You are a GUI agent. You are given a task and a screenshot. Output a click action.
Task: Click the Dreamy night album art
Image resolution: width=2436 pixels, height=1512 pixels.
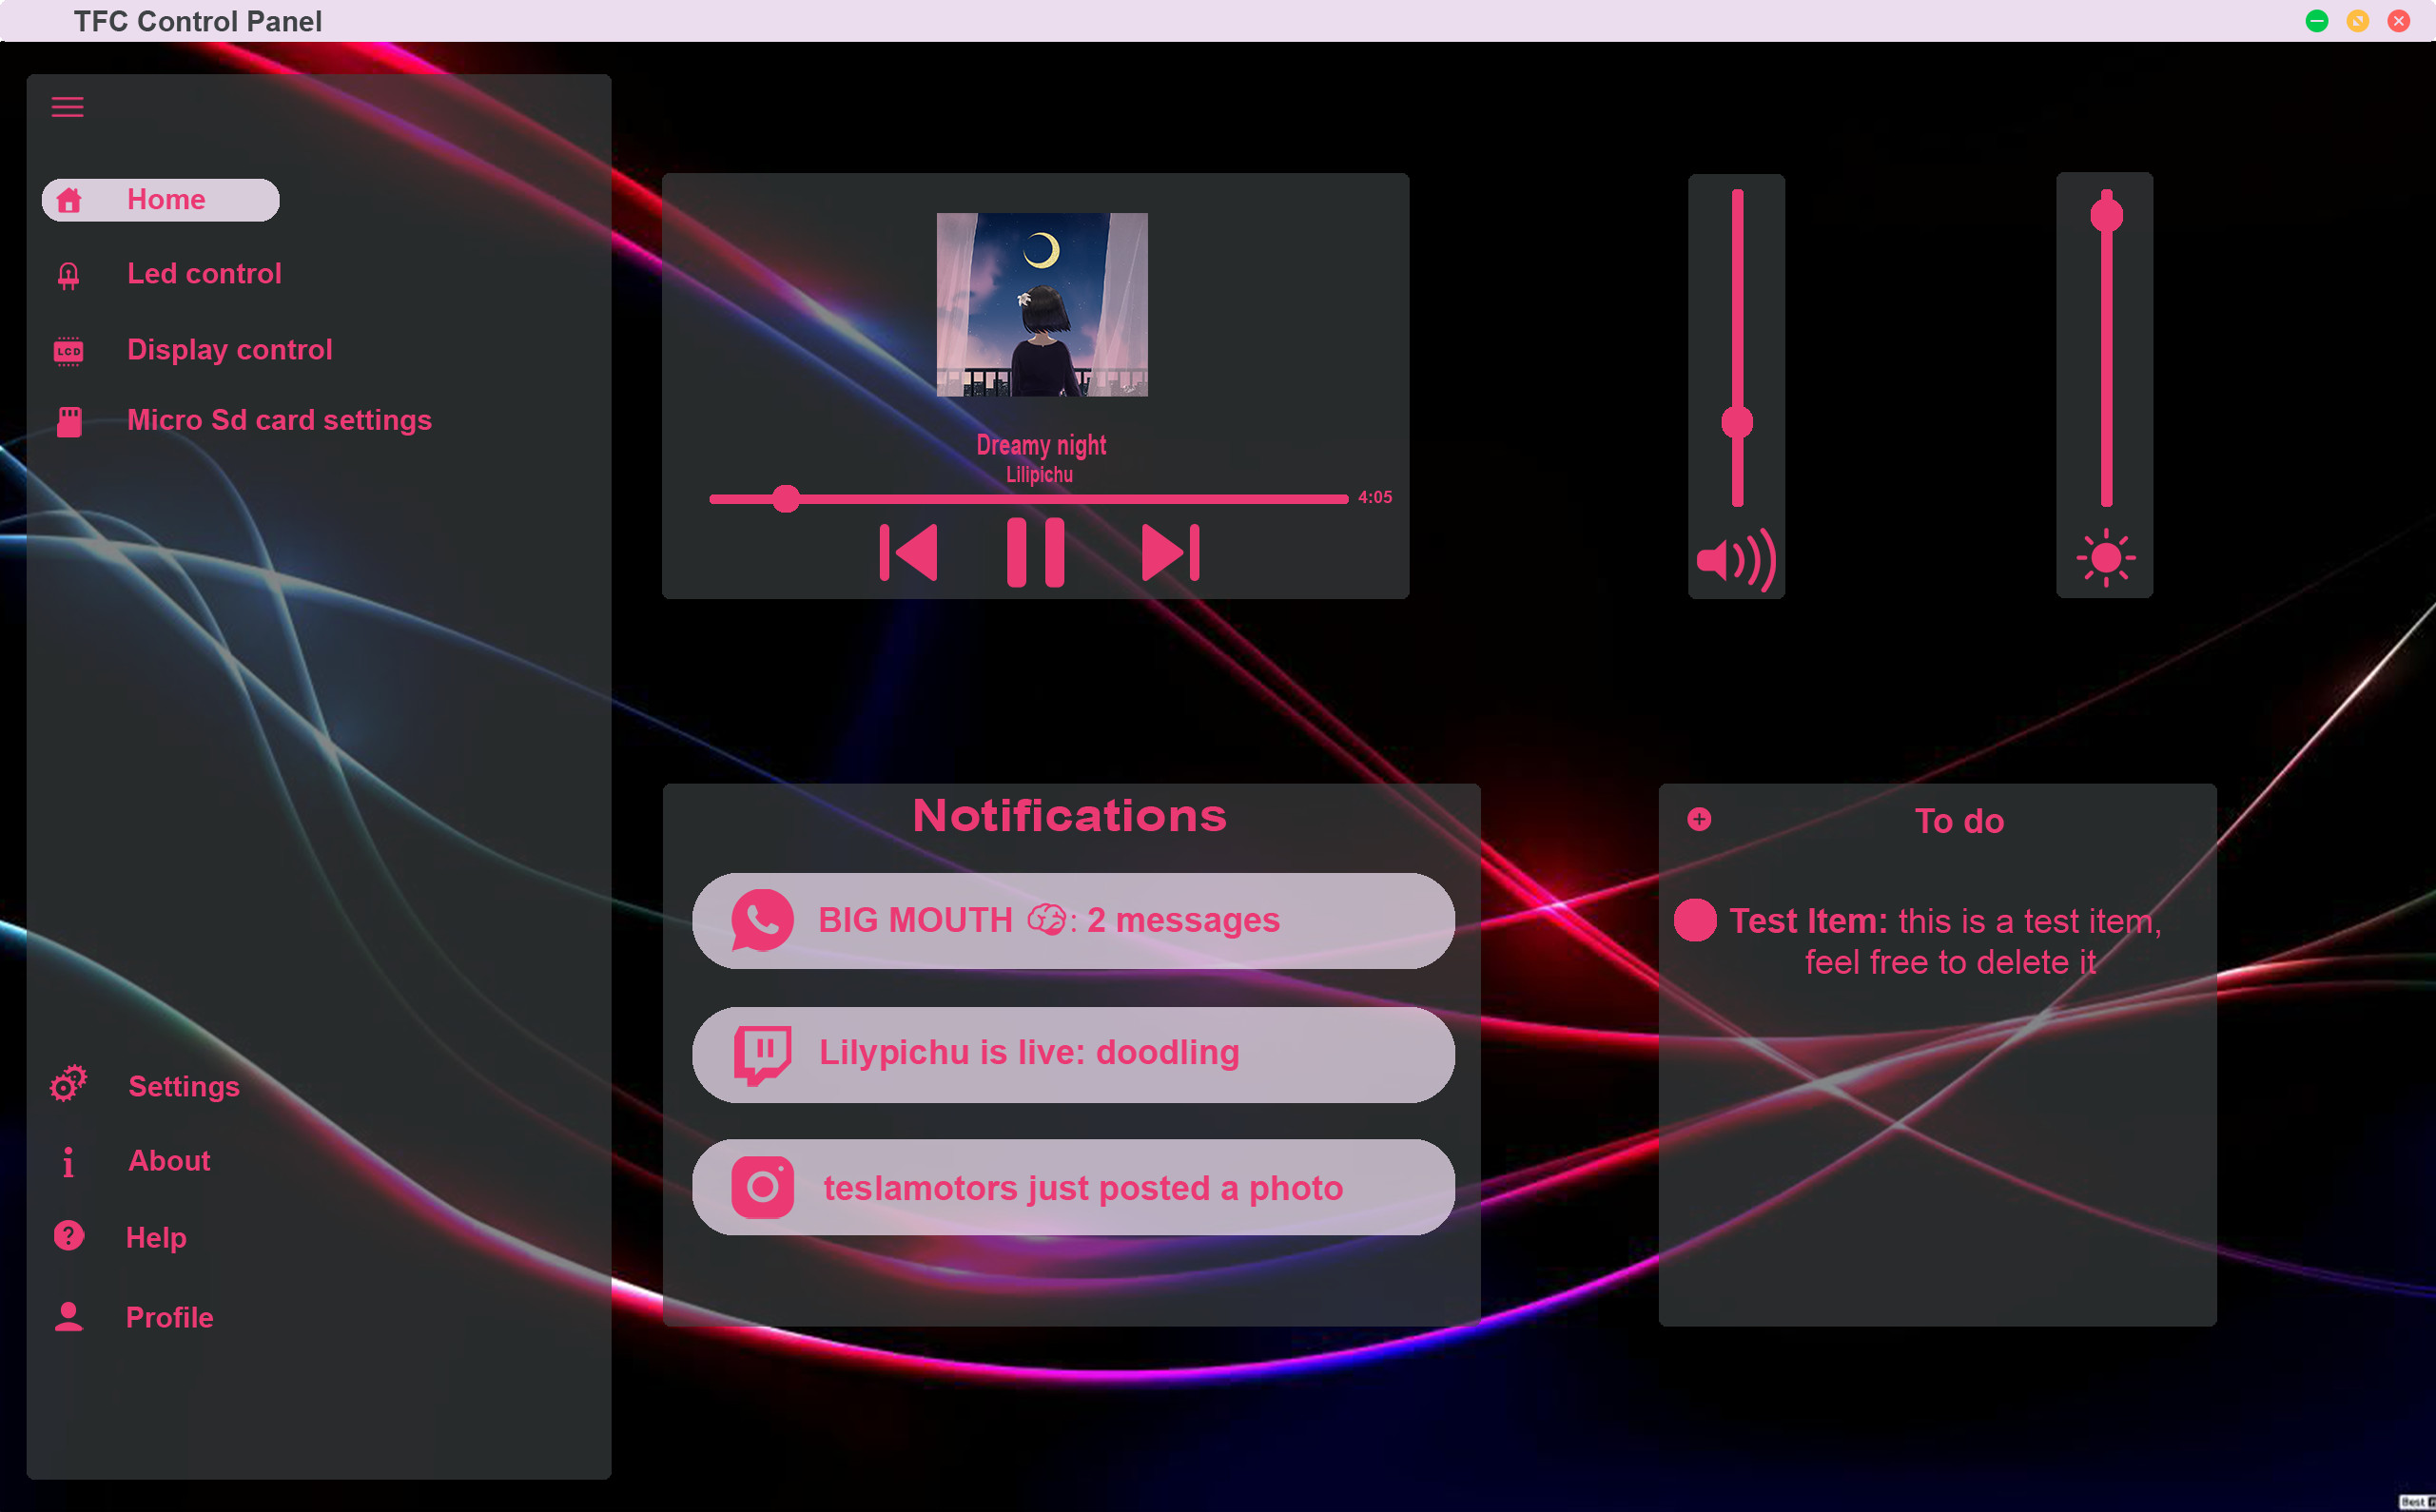[x=1041, y=304]
